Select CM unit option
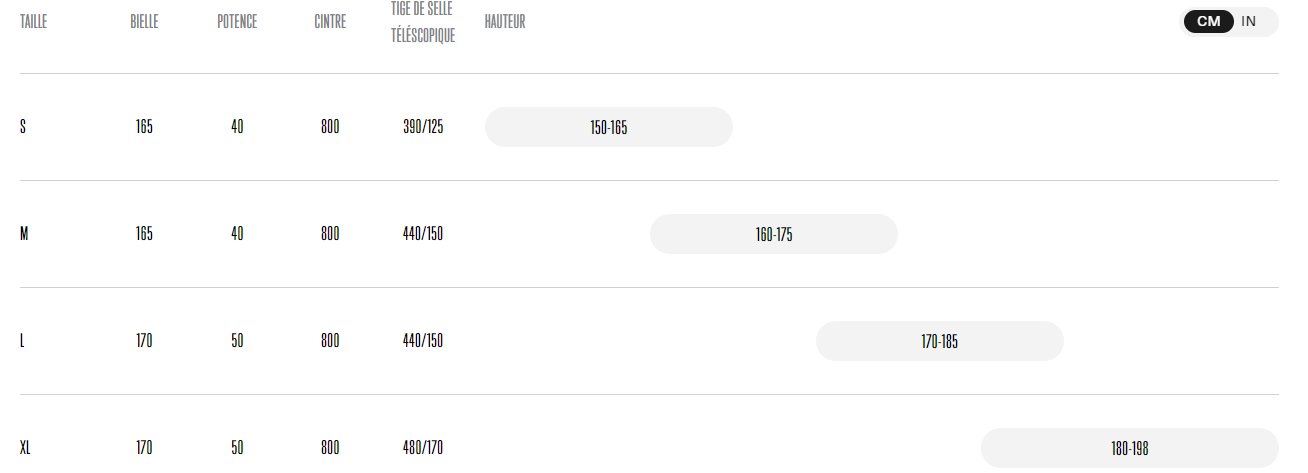Image resolution: width=1308 pixels, height=473 pixels. click(1209, 22)
